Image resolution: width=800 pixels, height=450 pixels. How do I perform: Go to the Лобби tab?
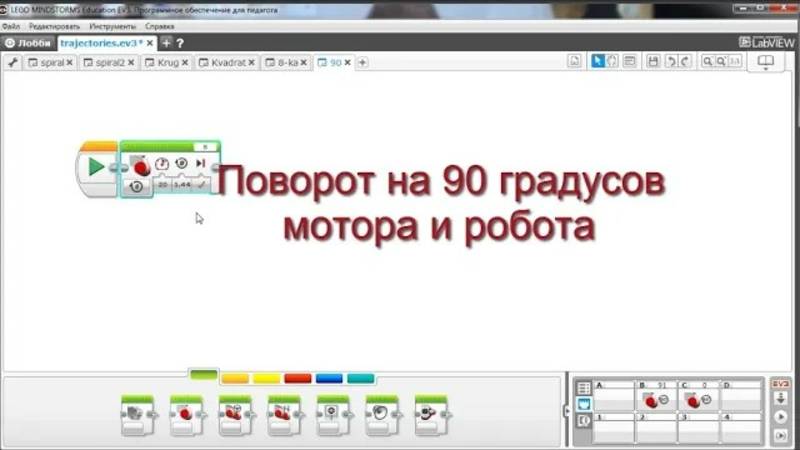29,43
